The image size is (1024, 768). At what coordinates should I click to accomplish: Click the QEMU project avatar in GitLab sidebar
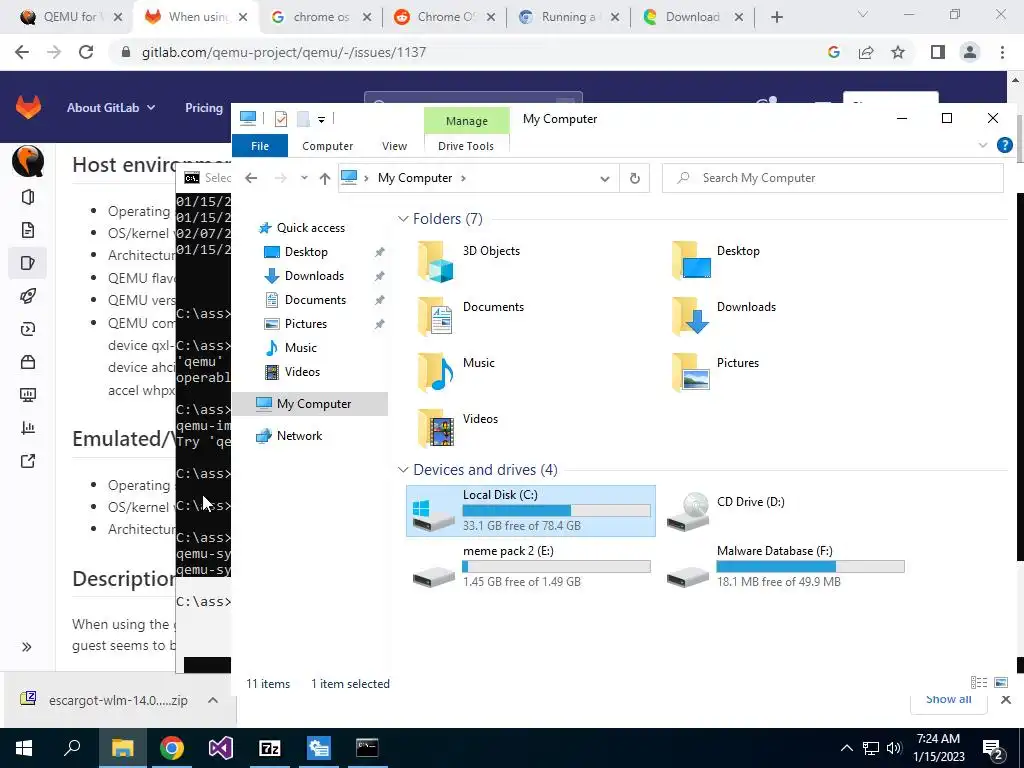(28, 161)
